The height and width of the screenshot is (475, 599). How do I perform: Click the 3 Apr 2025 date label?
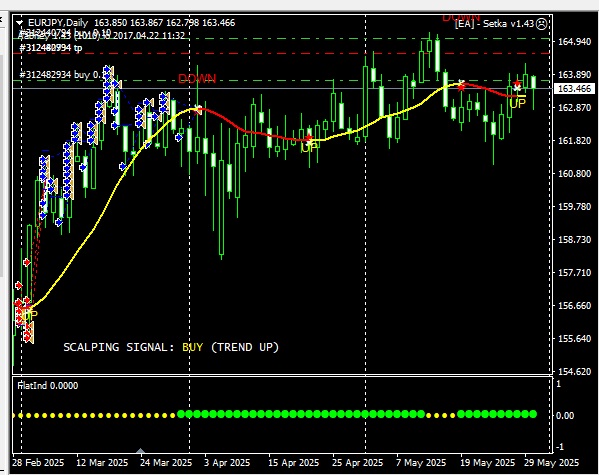pos(227,463)
